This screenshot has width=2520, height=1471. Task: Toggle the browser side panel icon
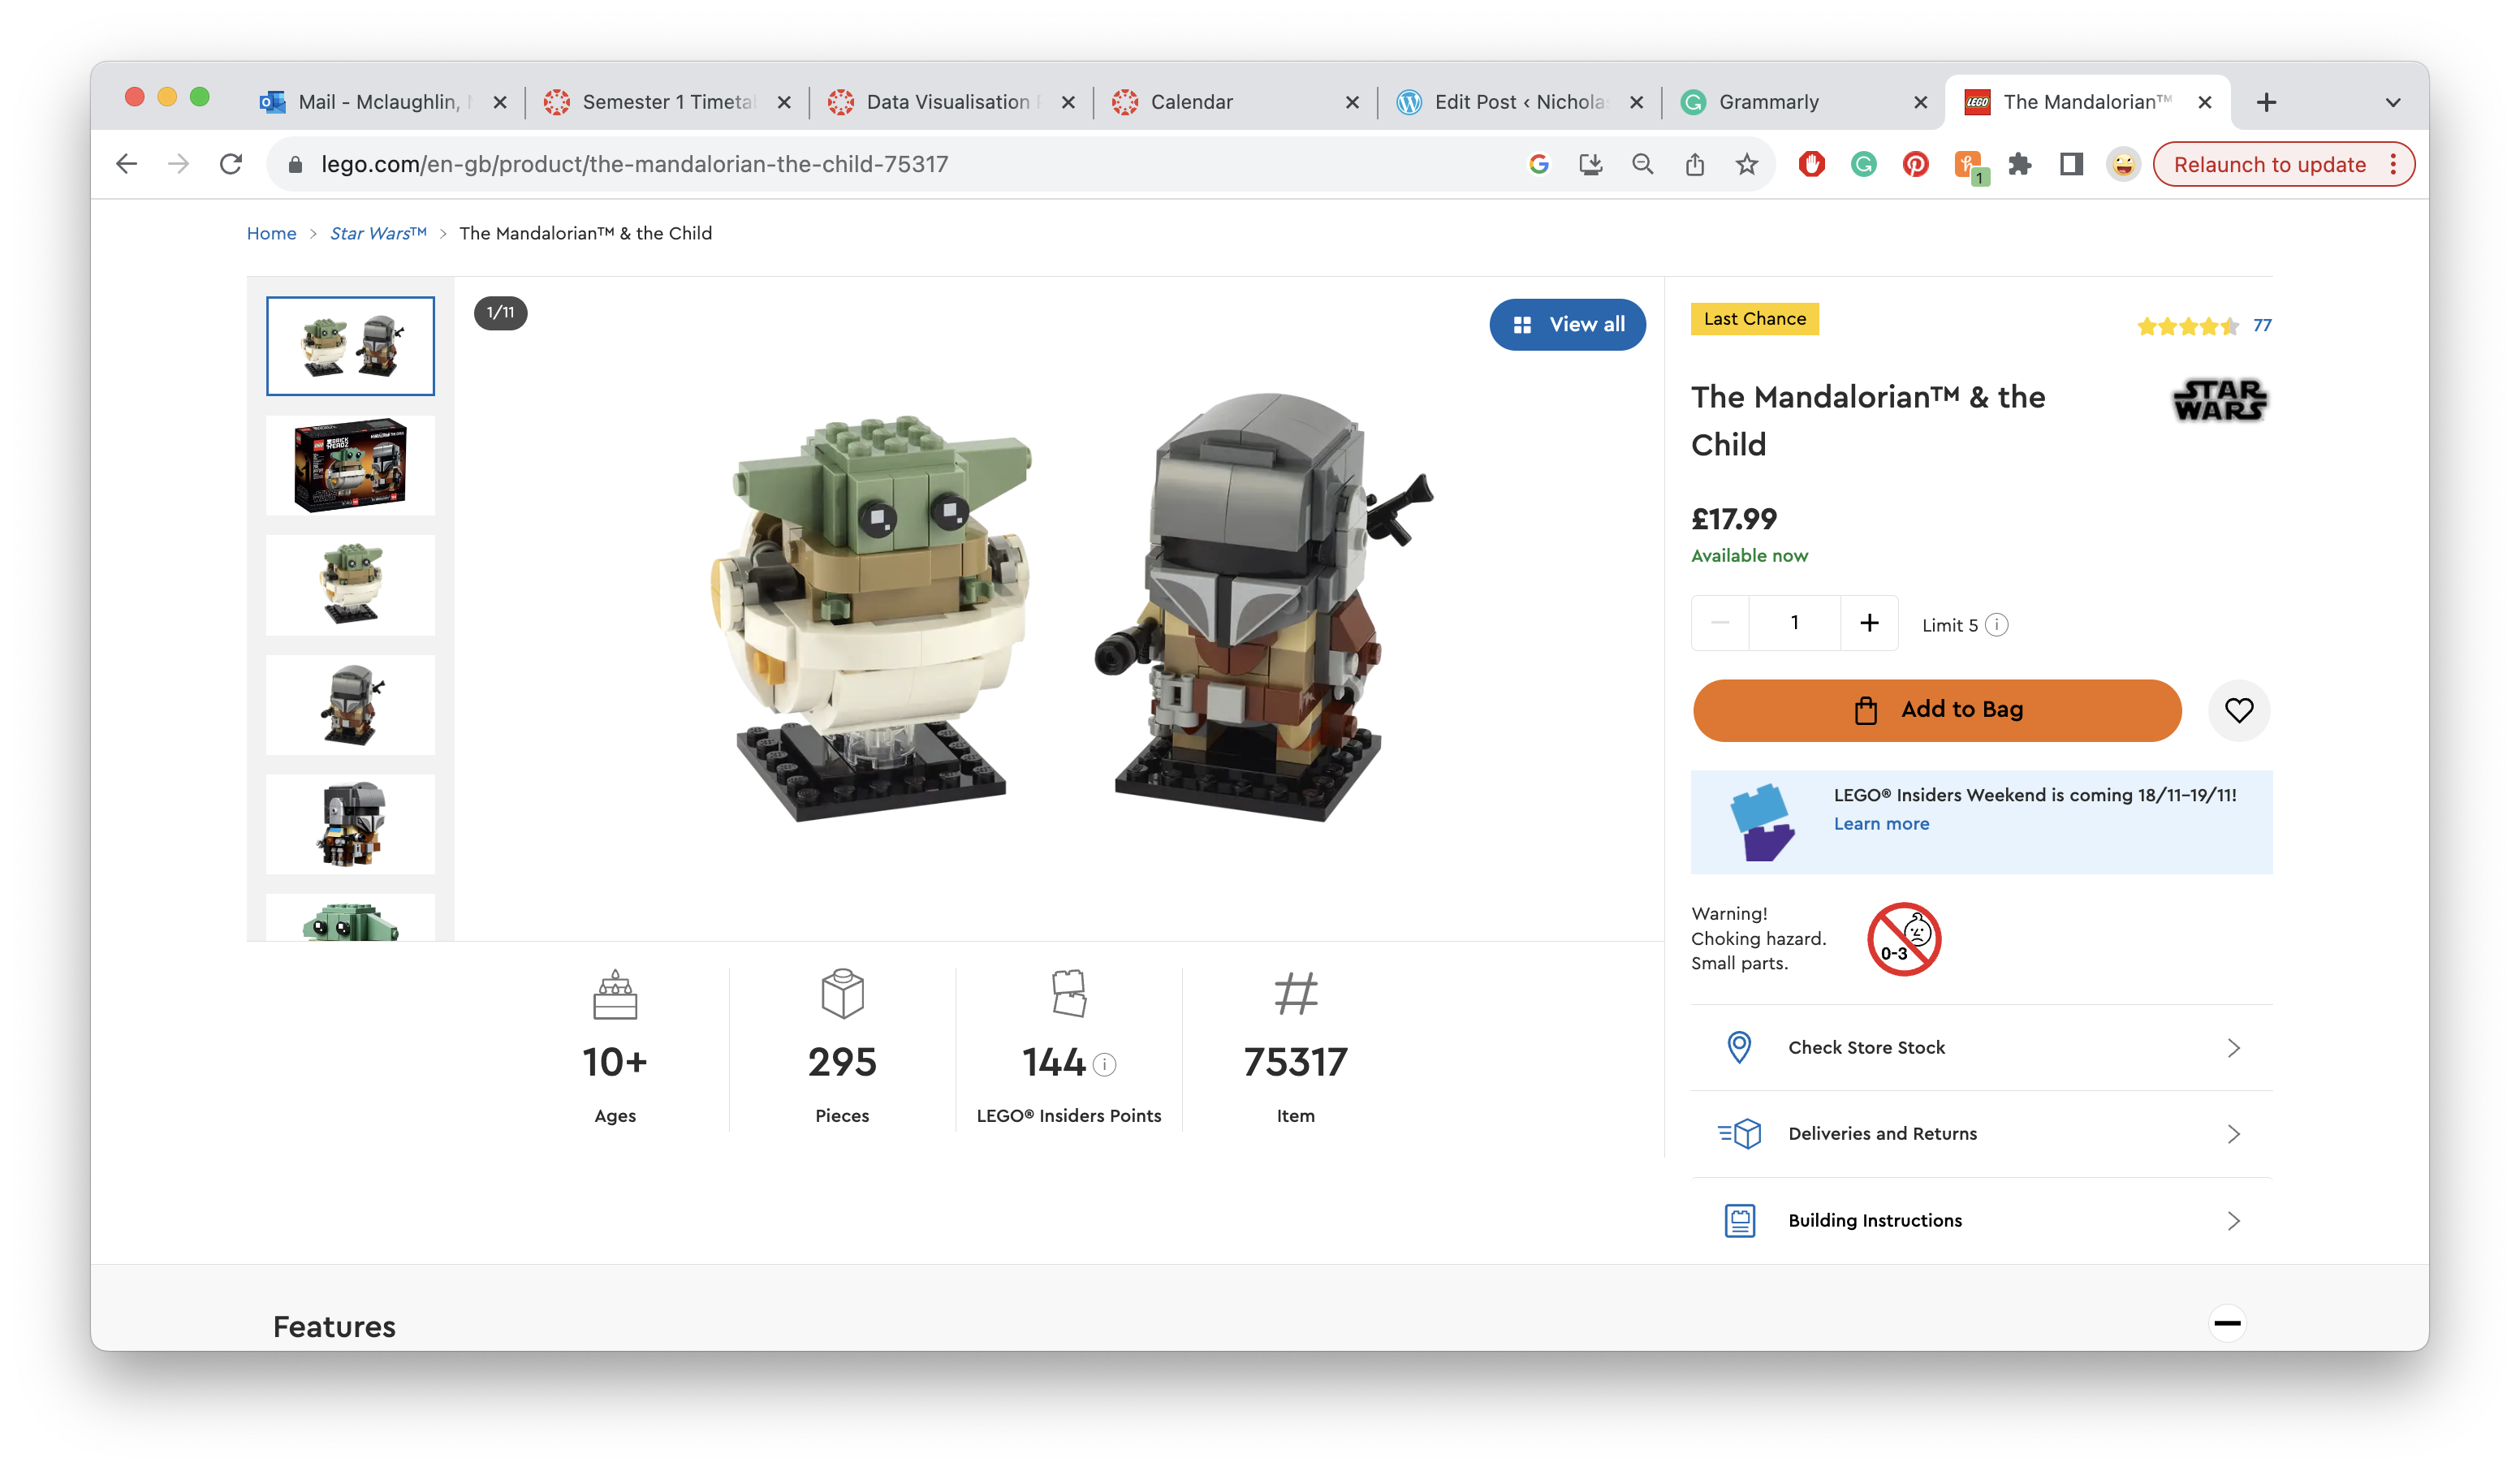pyautogui.click(x=2071, y=164)
